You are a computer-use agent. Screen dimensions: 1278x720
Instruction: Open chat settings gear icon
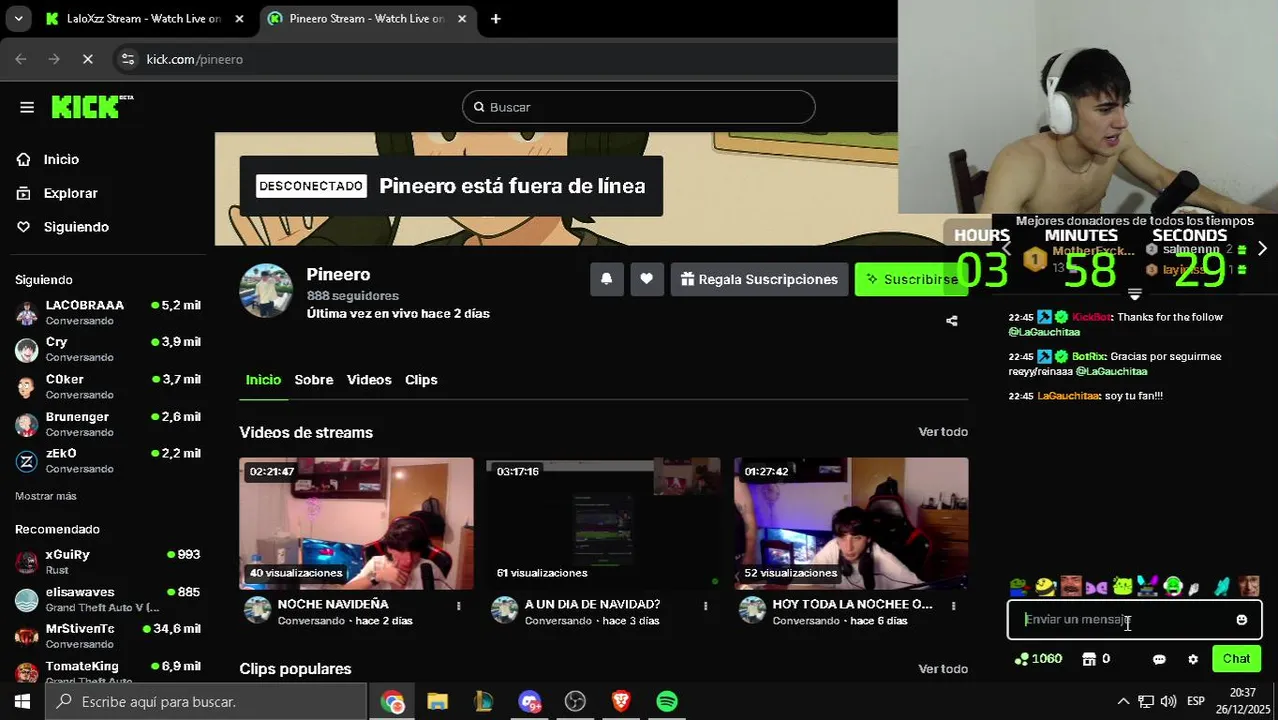tap(1193, 659)
